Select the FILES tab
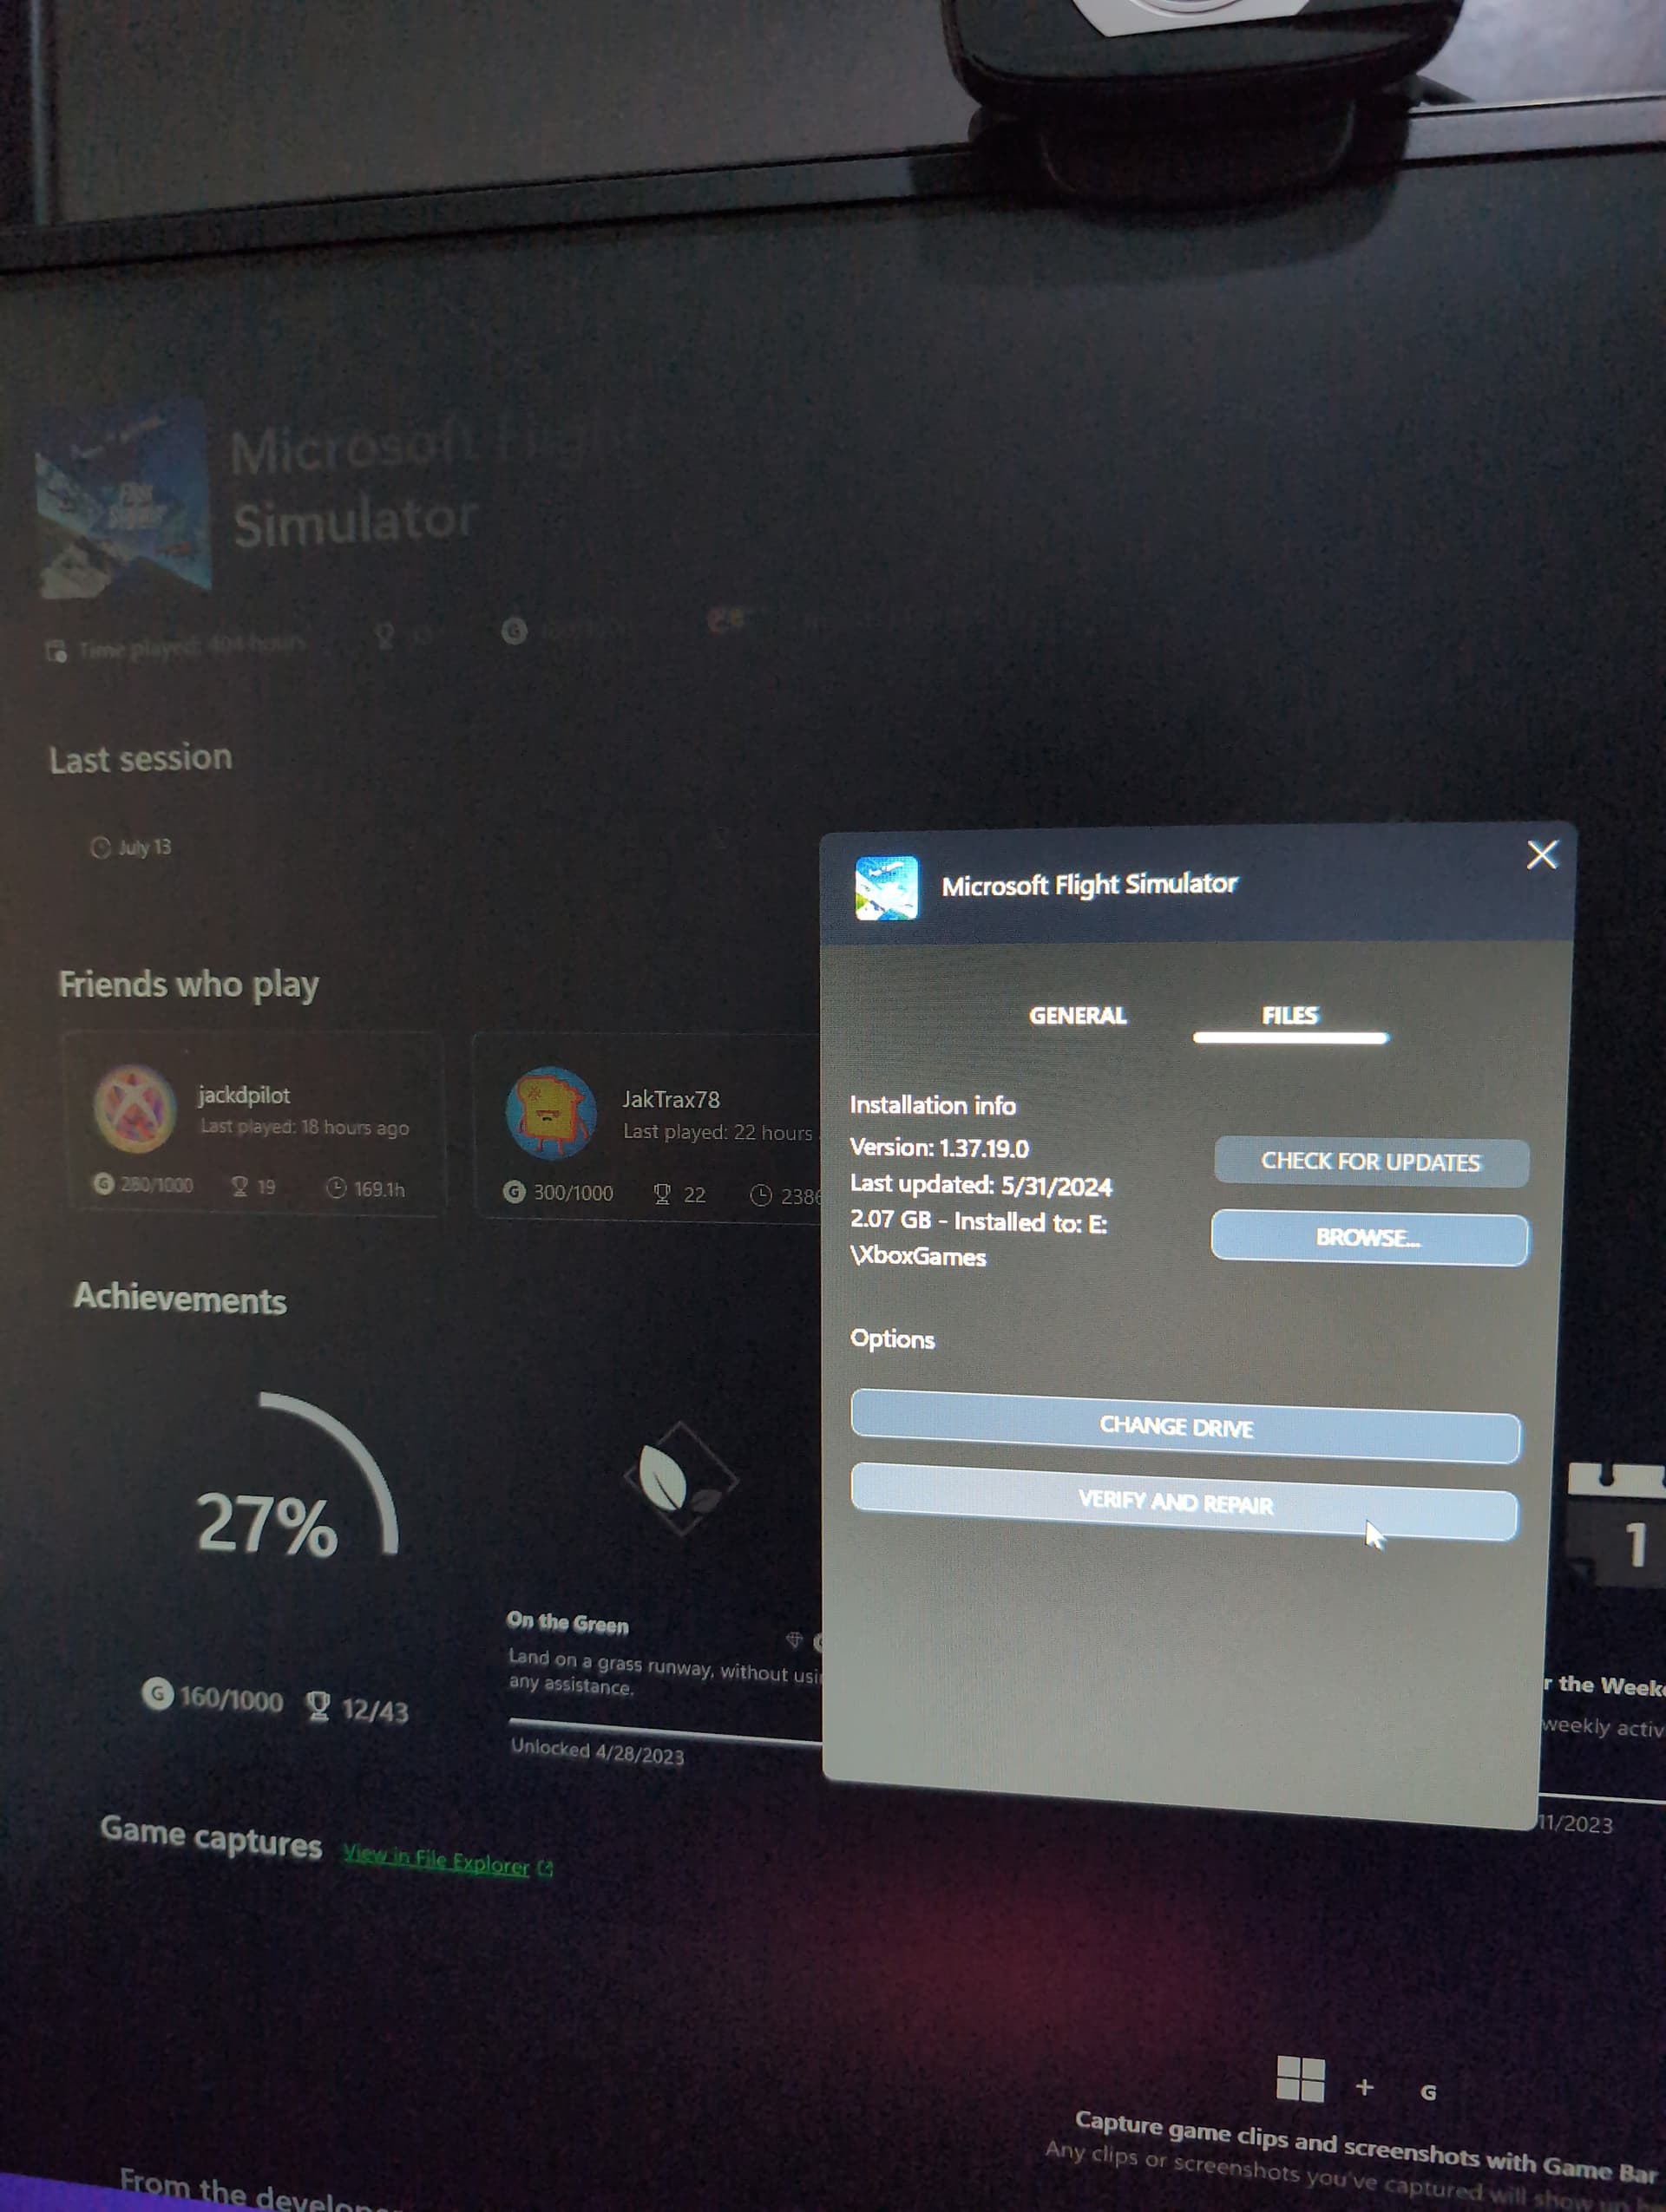This screenshot has height=2212, width=1666. [x=1290, y=1016]
